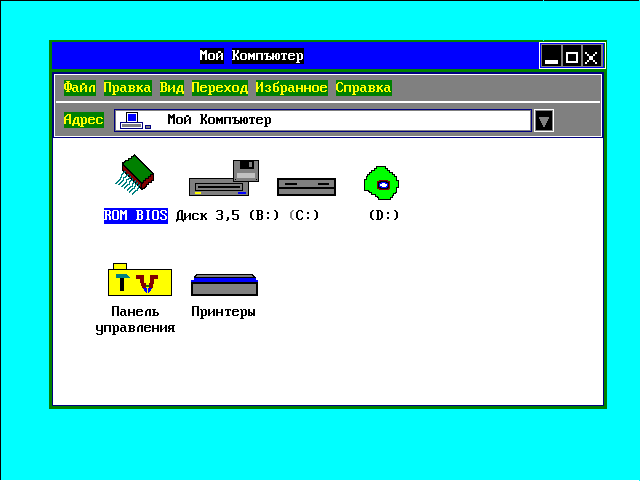Maximize the Мой Компьютер window
Screen dimensions: 640x481
pos(572,56)
